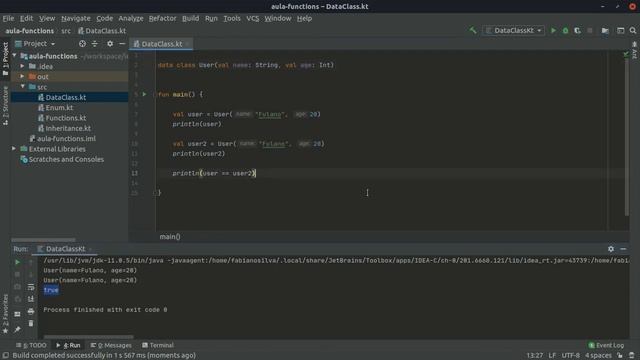
Task: Clear all console output with trash icon
Action: [x=31, y=324]
